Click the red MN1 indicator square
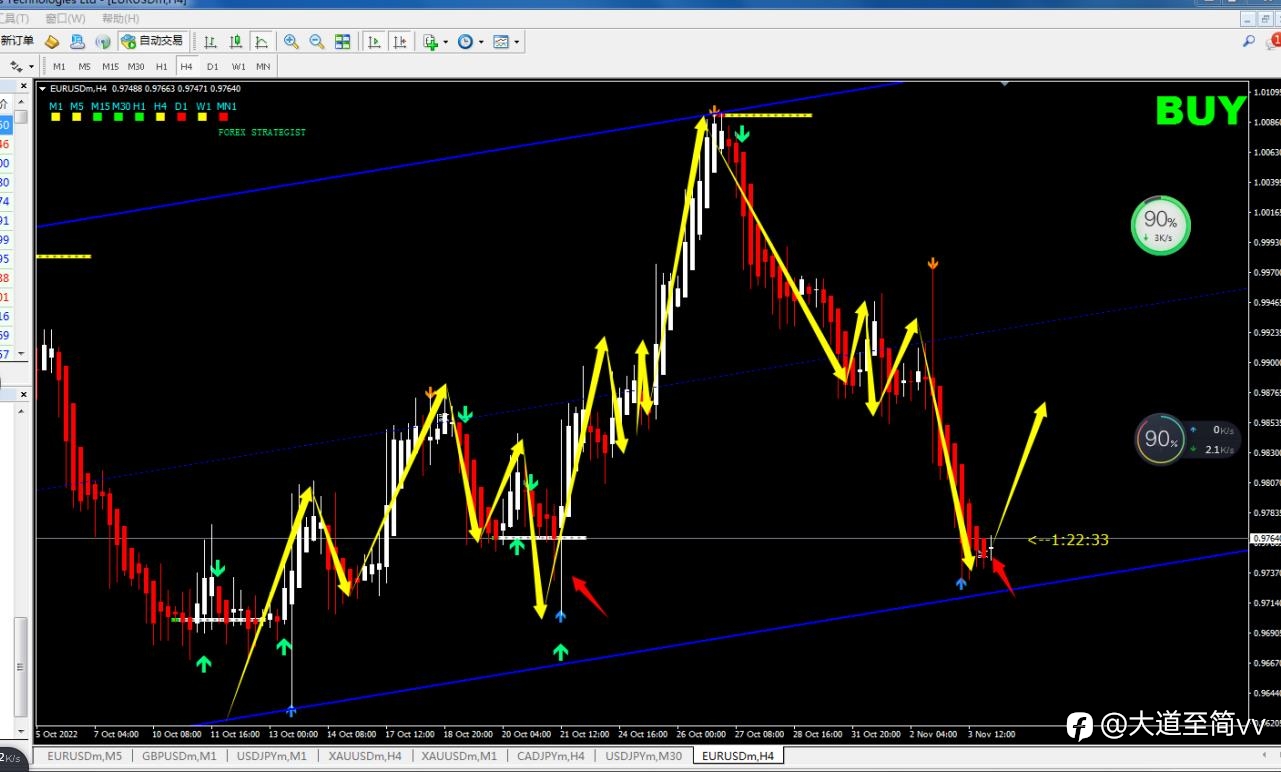Image resolution: width=1281 pixels, height=772 pixels. pyautogui.click(x=224, y=117)
